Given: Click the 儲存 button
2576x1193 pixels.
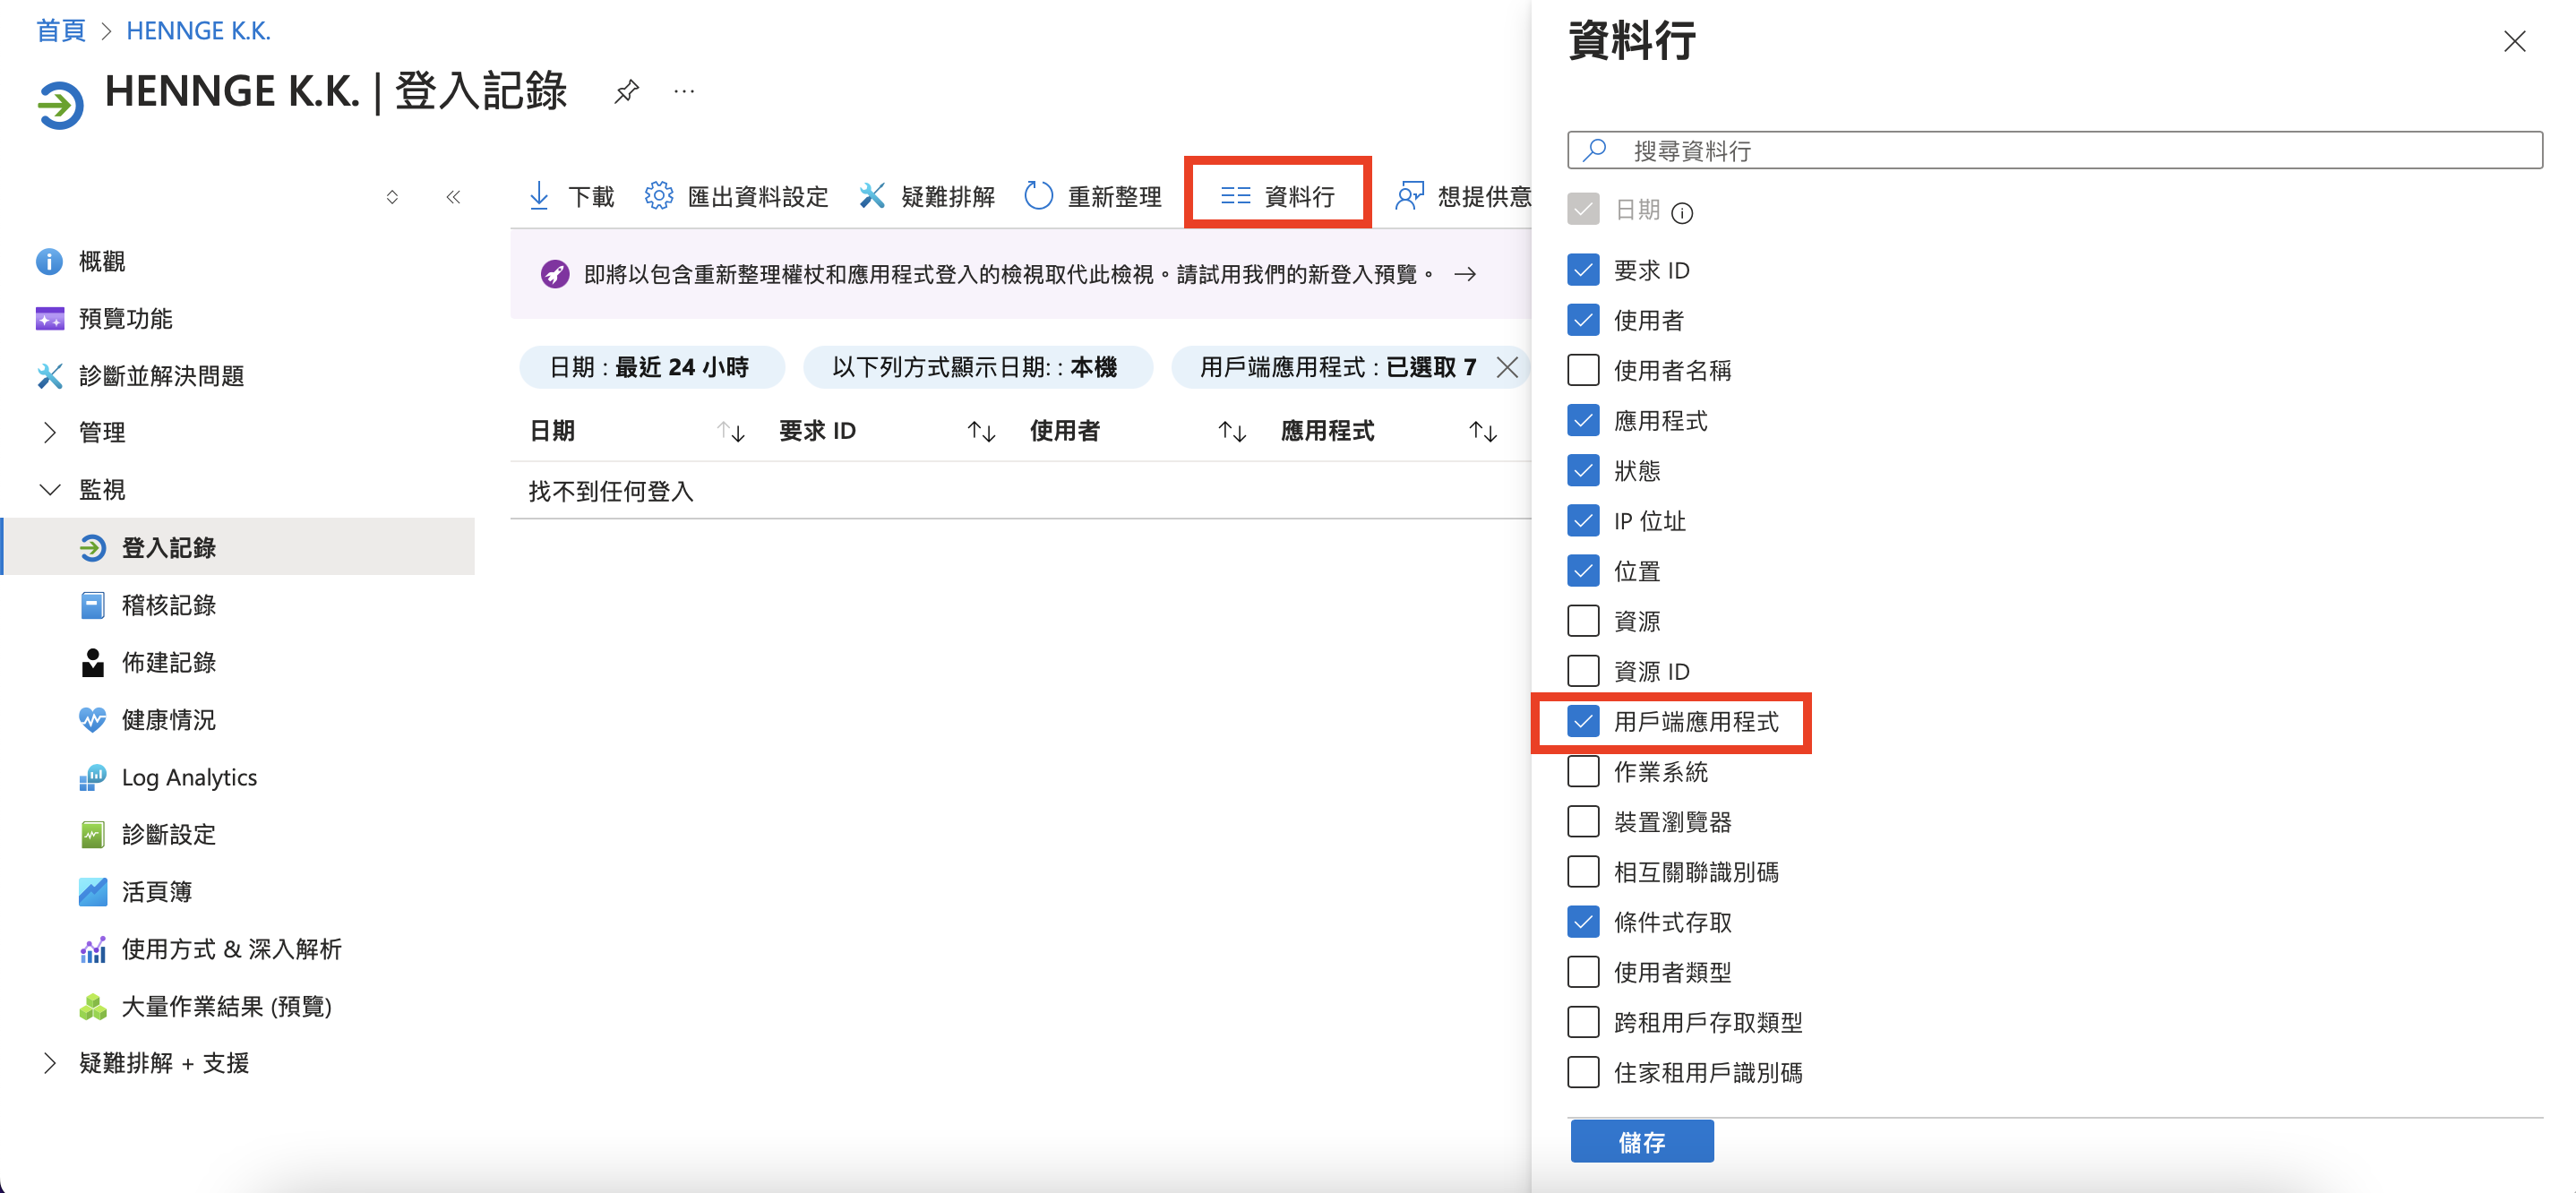Looking at the screenshot, I should (x=1642, y=1142).
